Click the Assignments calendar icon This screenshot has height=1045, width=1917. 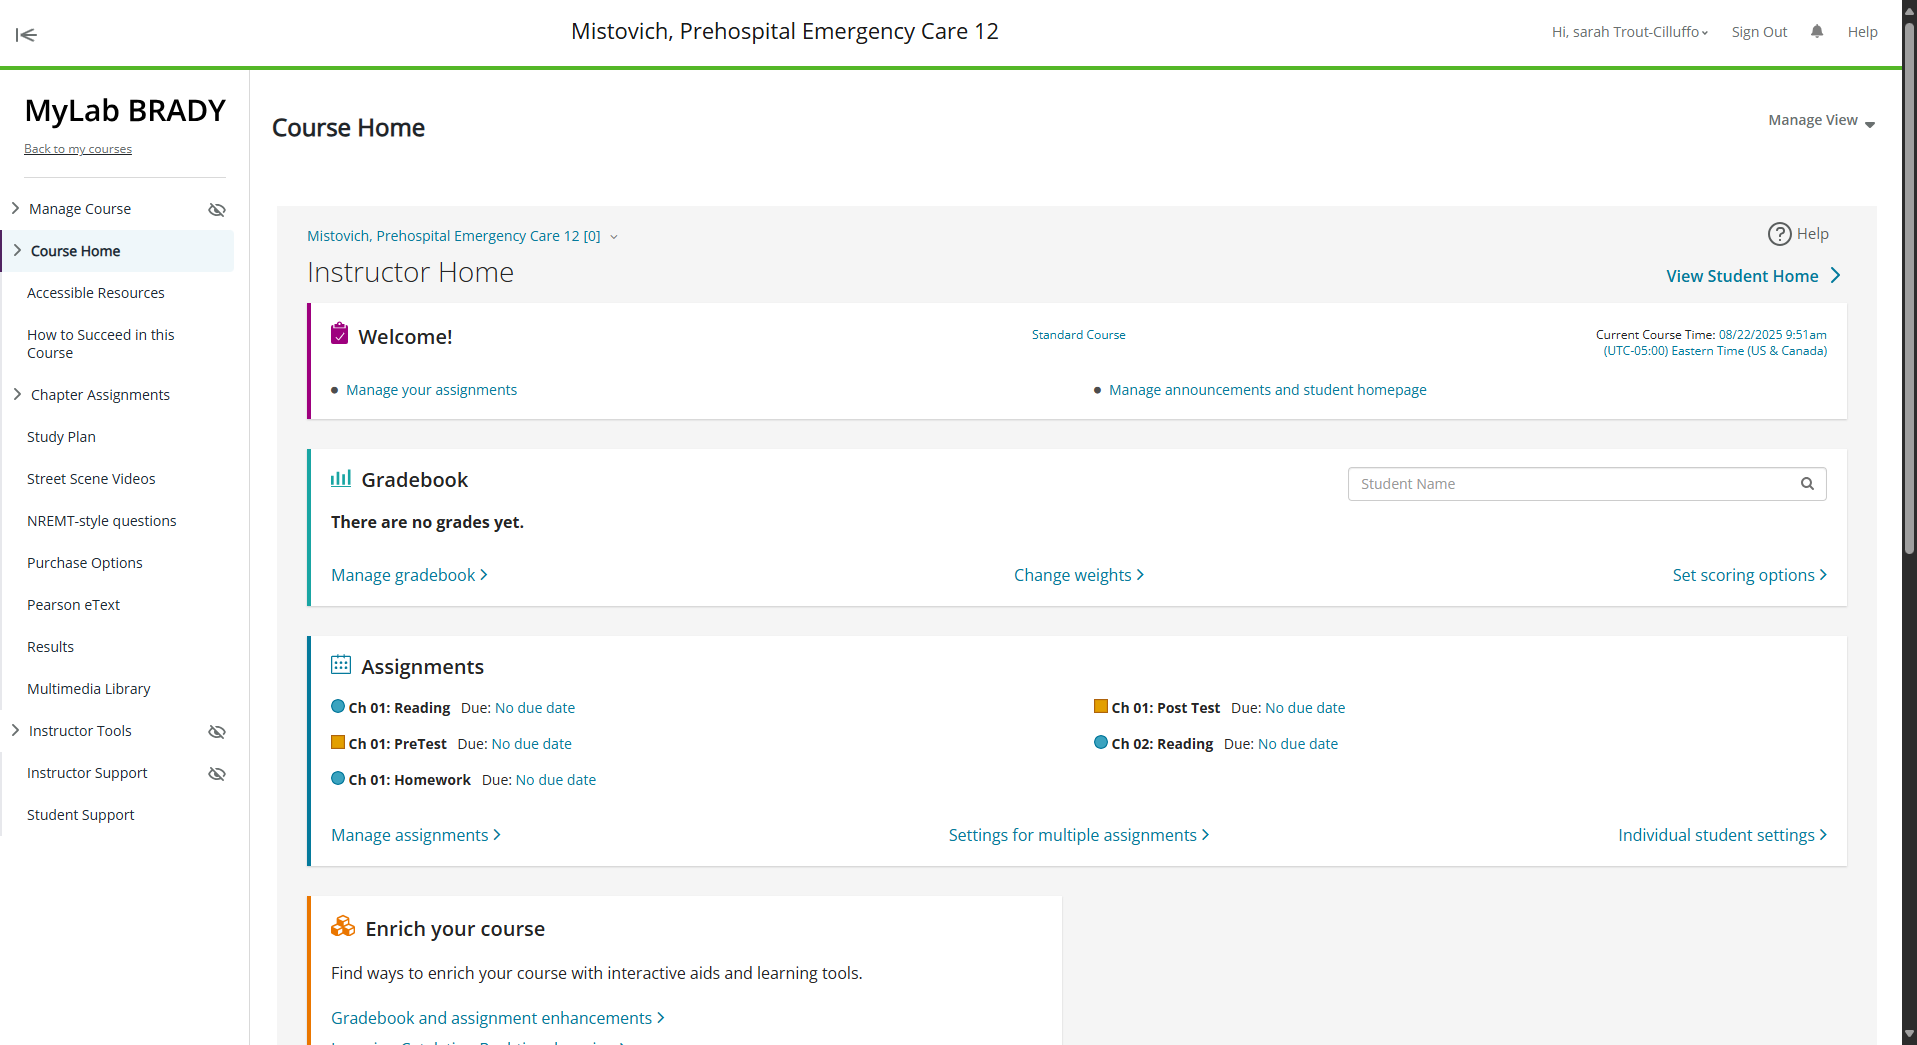click(x=341, y=665)
